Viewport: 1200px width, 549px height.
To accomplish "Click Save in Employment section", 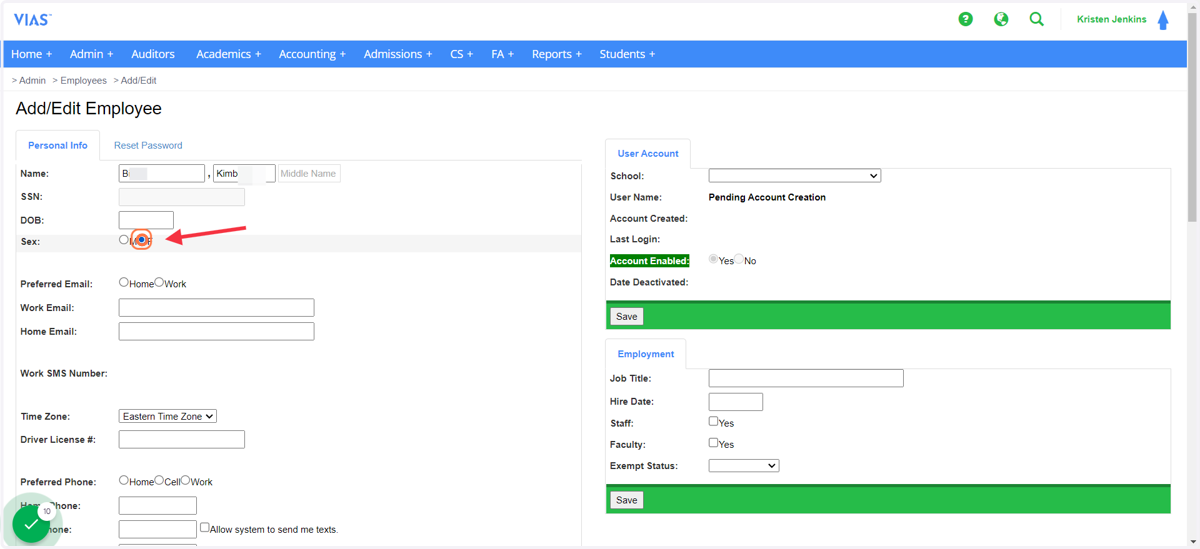I will click(x=627, y=500).
